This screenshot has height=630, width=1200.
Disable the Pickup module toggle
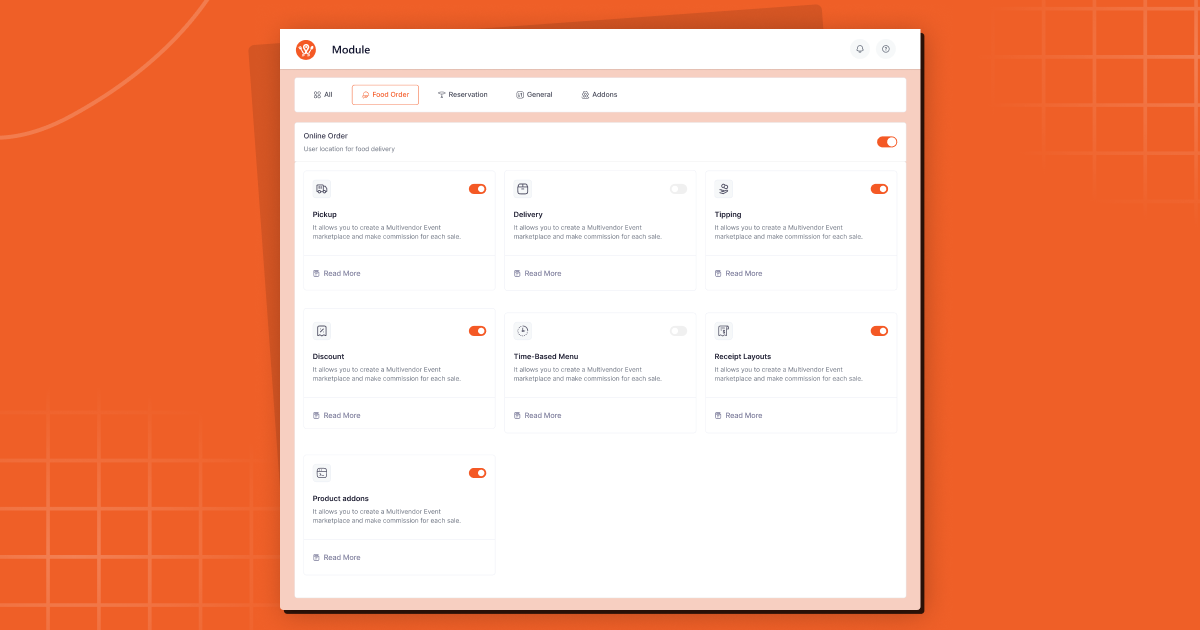point(478,189)
